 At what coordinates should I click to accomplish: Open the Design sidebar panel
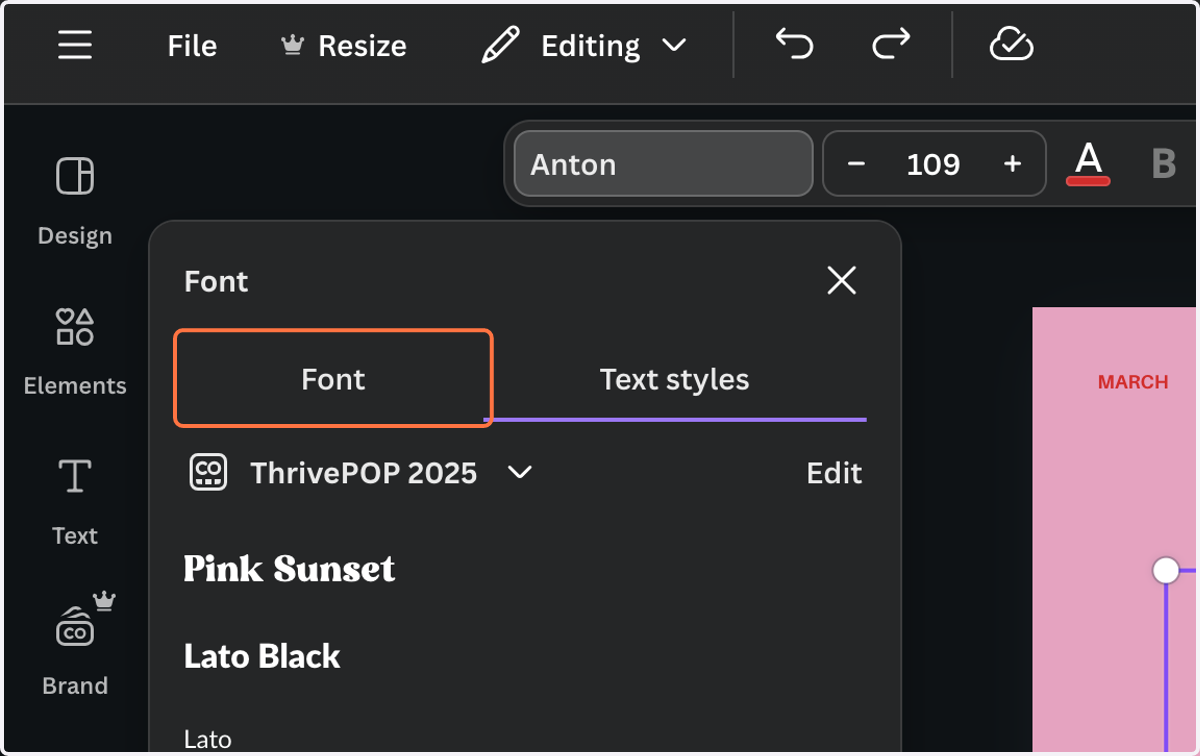click(75, 201)
